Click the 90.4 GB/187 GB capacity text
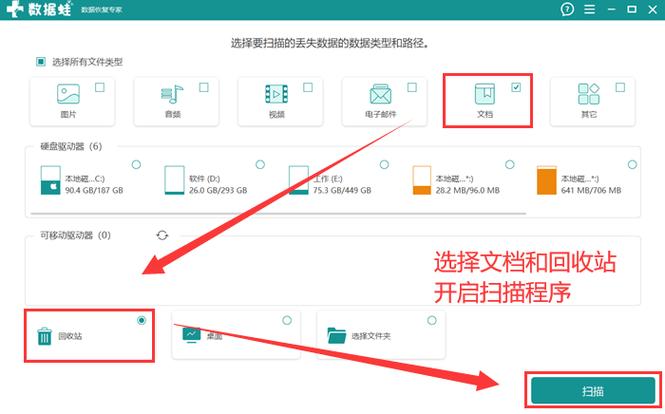 (x=94, y=190)
